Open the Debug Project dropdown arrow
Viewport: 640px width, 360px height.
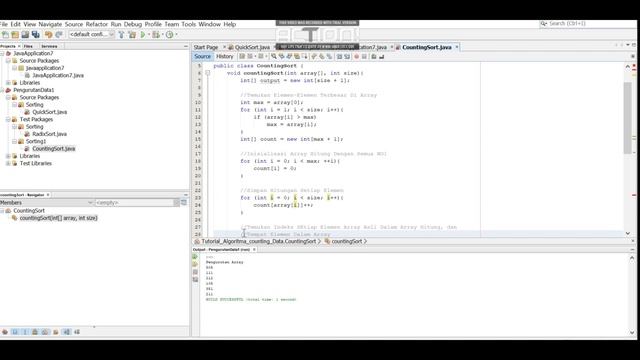[x=162, y=35]
